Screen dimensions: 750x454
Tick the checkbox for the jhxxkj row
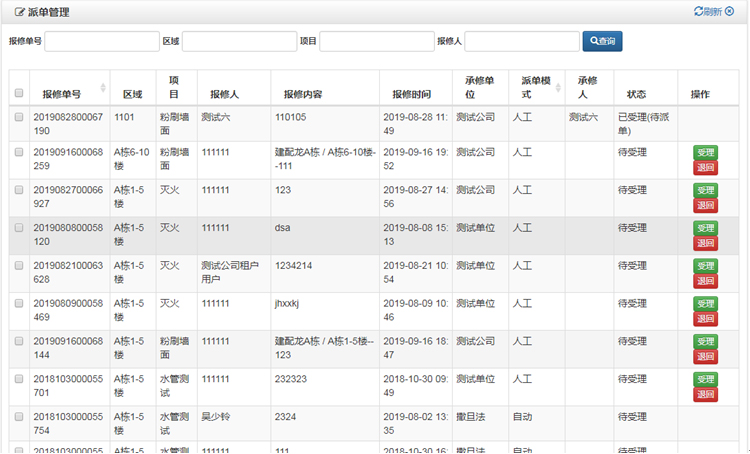(19, 303)
